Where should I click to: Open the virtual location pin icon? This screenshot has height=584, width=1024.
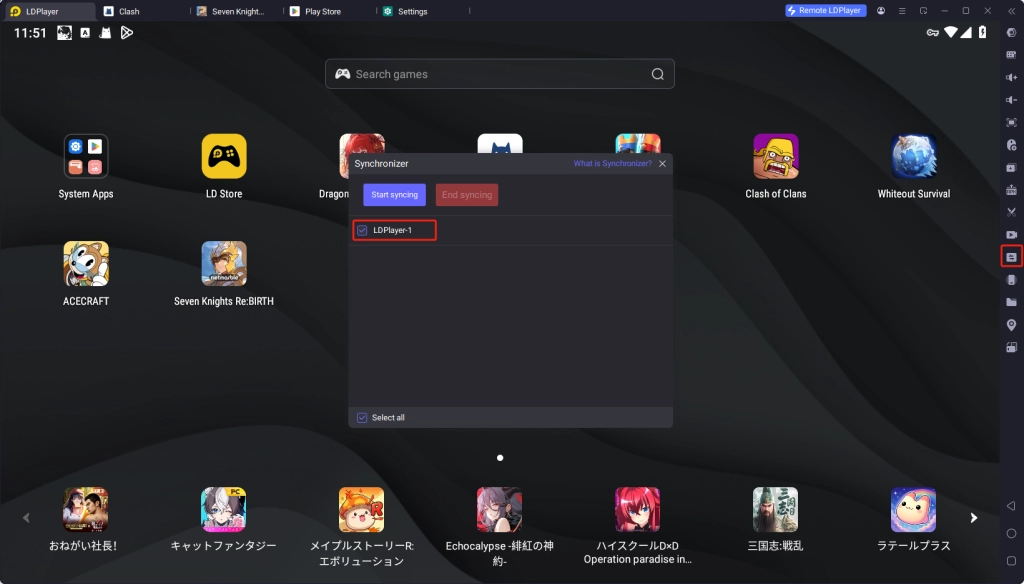[x=1011, y=325]
